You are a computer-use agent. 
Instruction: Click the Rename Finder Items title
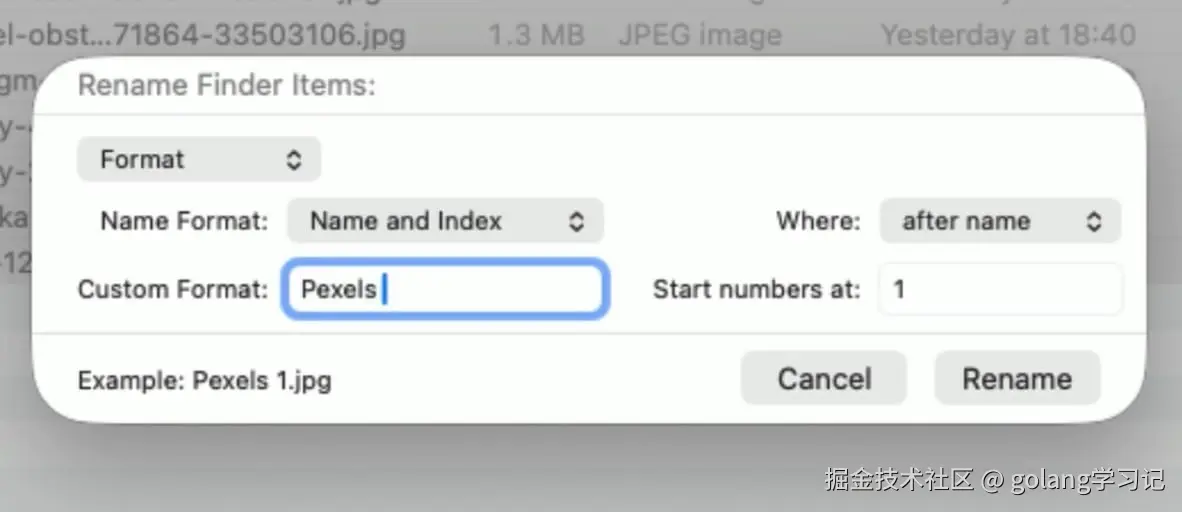226,86
